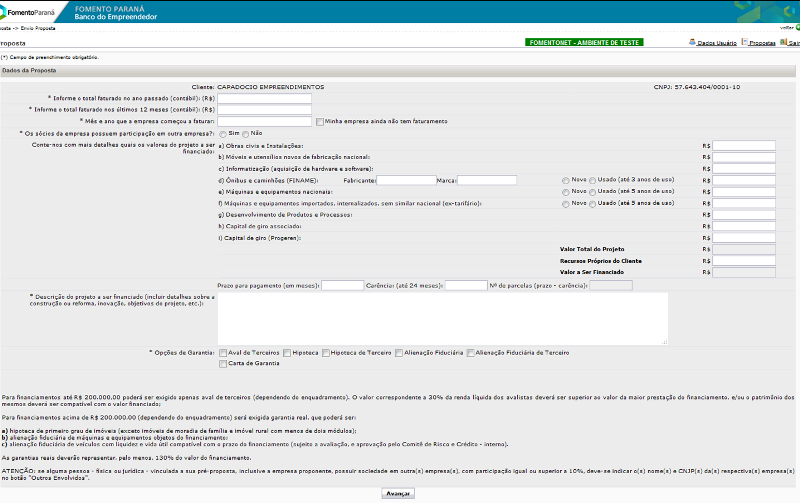The height and width of the screenshot is (503, 800).
Task: Focus the Recursos Próprios do Cliente field
Action: [x=744, y=261]
